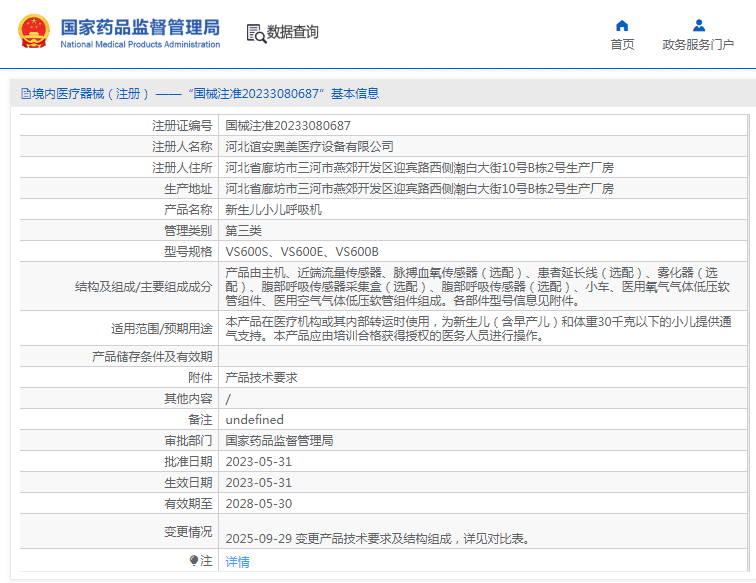
Task: Click the 产品技术要求 attachment value
Action: click(x=261, y=378)
